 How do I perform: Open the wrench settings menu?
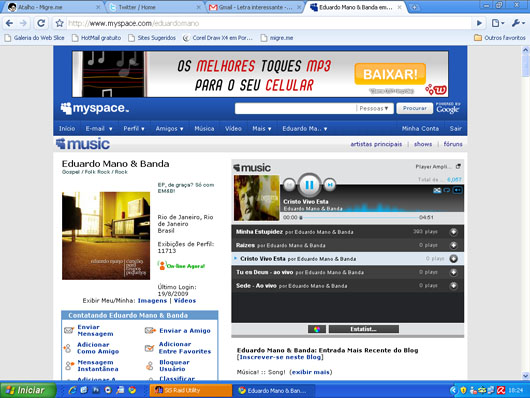point(518,23)
